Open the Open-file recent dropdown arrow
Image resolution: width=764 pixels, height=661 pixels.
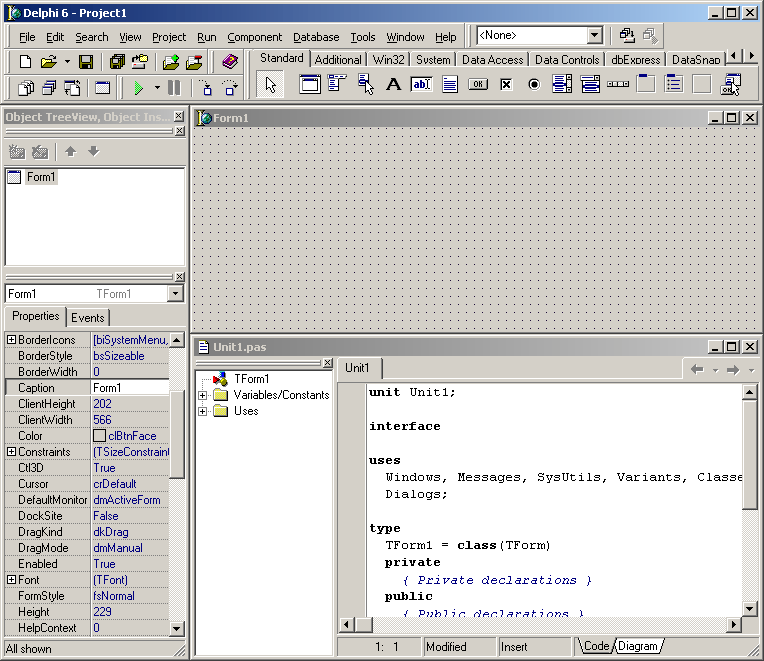point(67,62)
